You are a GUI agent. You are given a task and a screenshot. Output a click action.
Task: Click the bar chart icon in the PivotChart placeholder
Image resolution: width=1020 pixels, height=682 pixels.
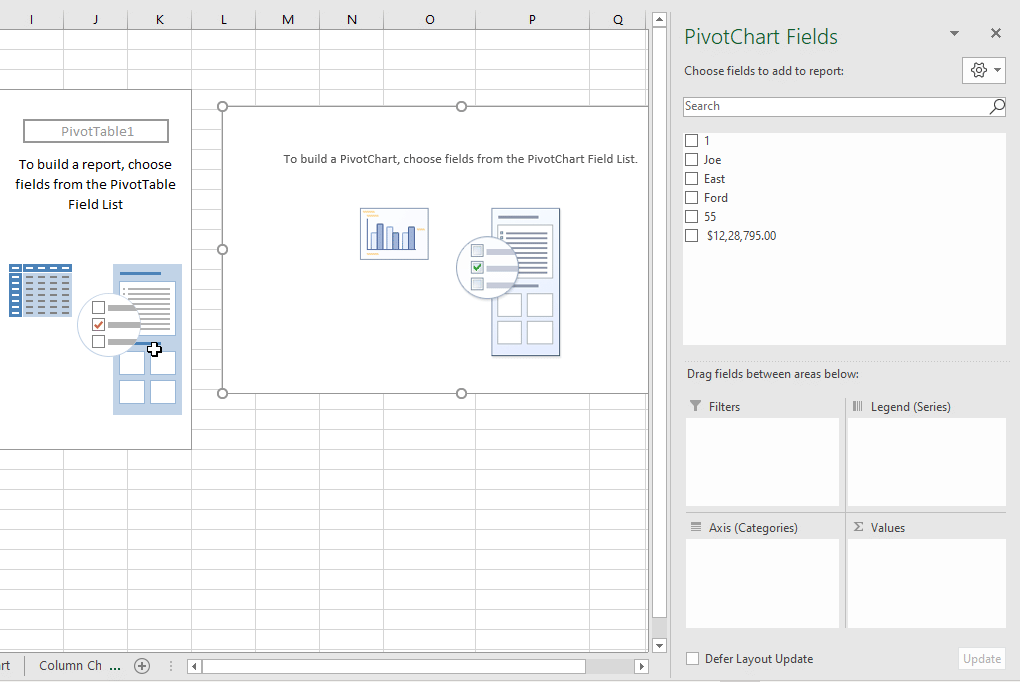tap(394, 232)
